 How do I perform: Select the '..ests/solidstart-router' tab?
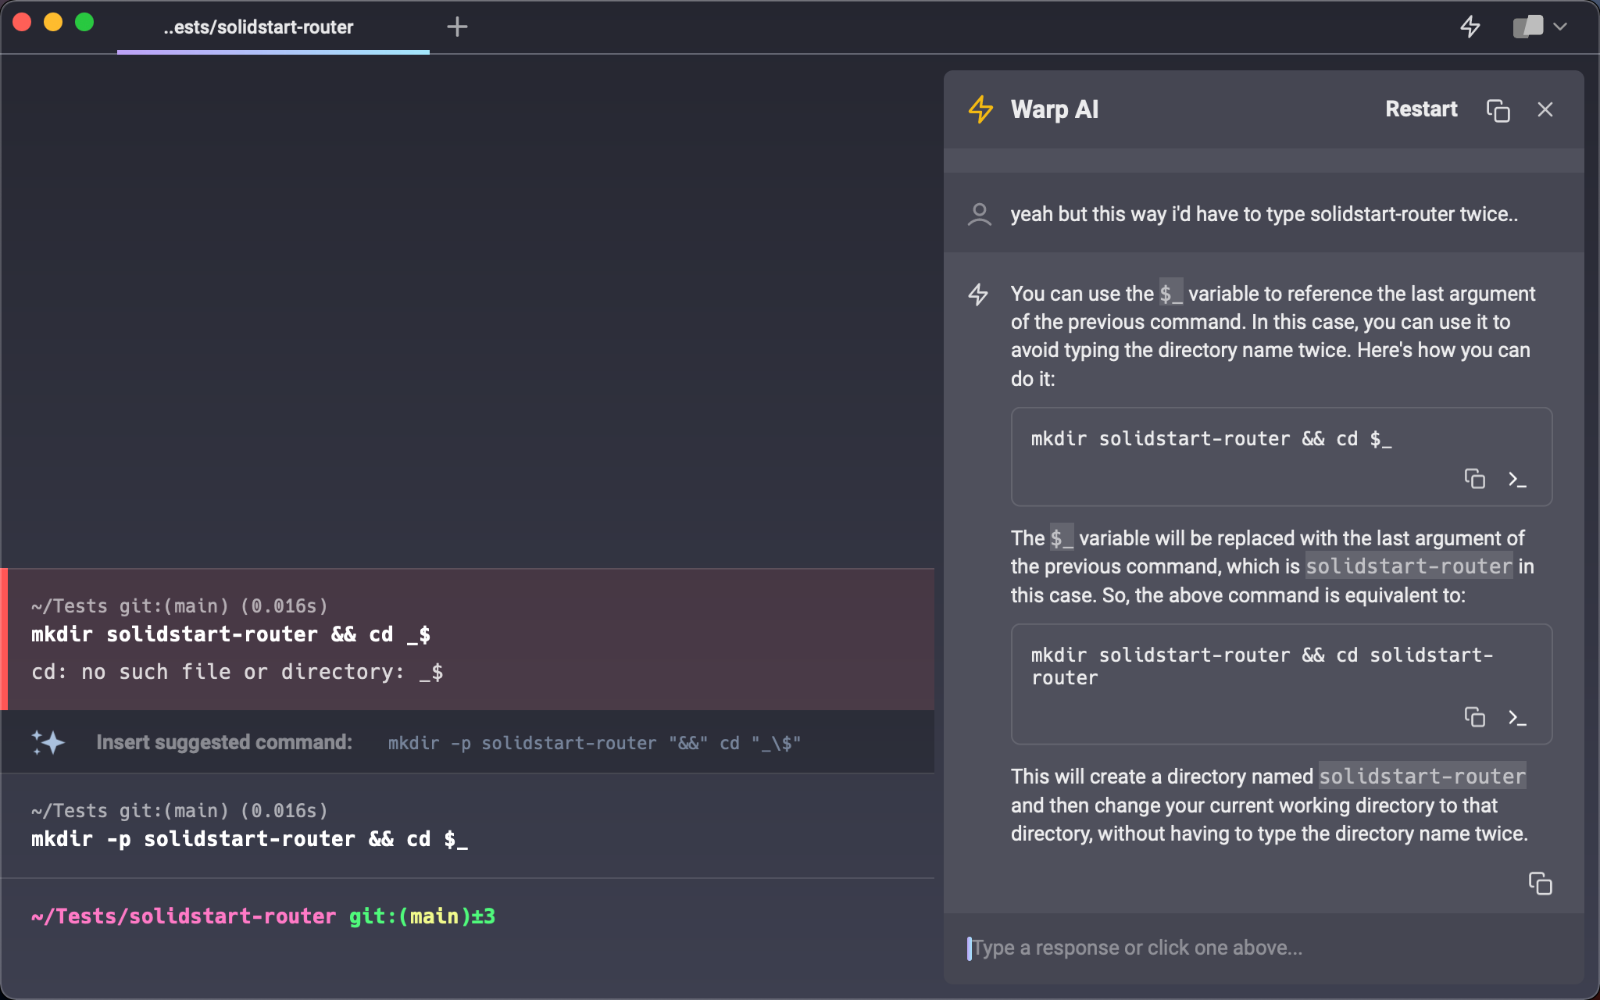point(259,27)
